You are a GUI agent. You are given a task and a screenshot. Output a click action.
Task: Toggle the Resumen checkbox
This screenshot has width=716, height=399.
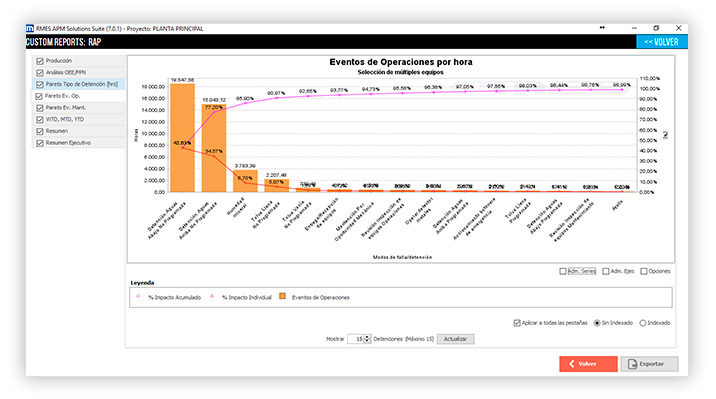(40, 131)
